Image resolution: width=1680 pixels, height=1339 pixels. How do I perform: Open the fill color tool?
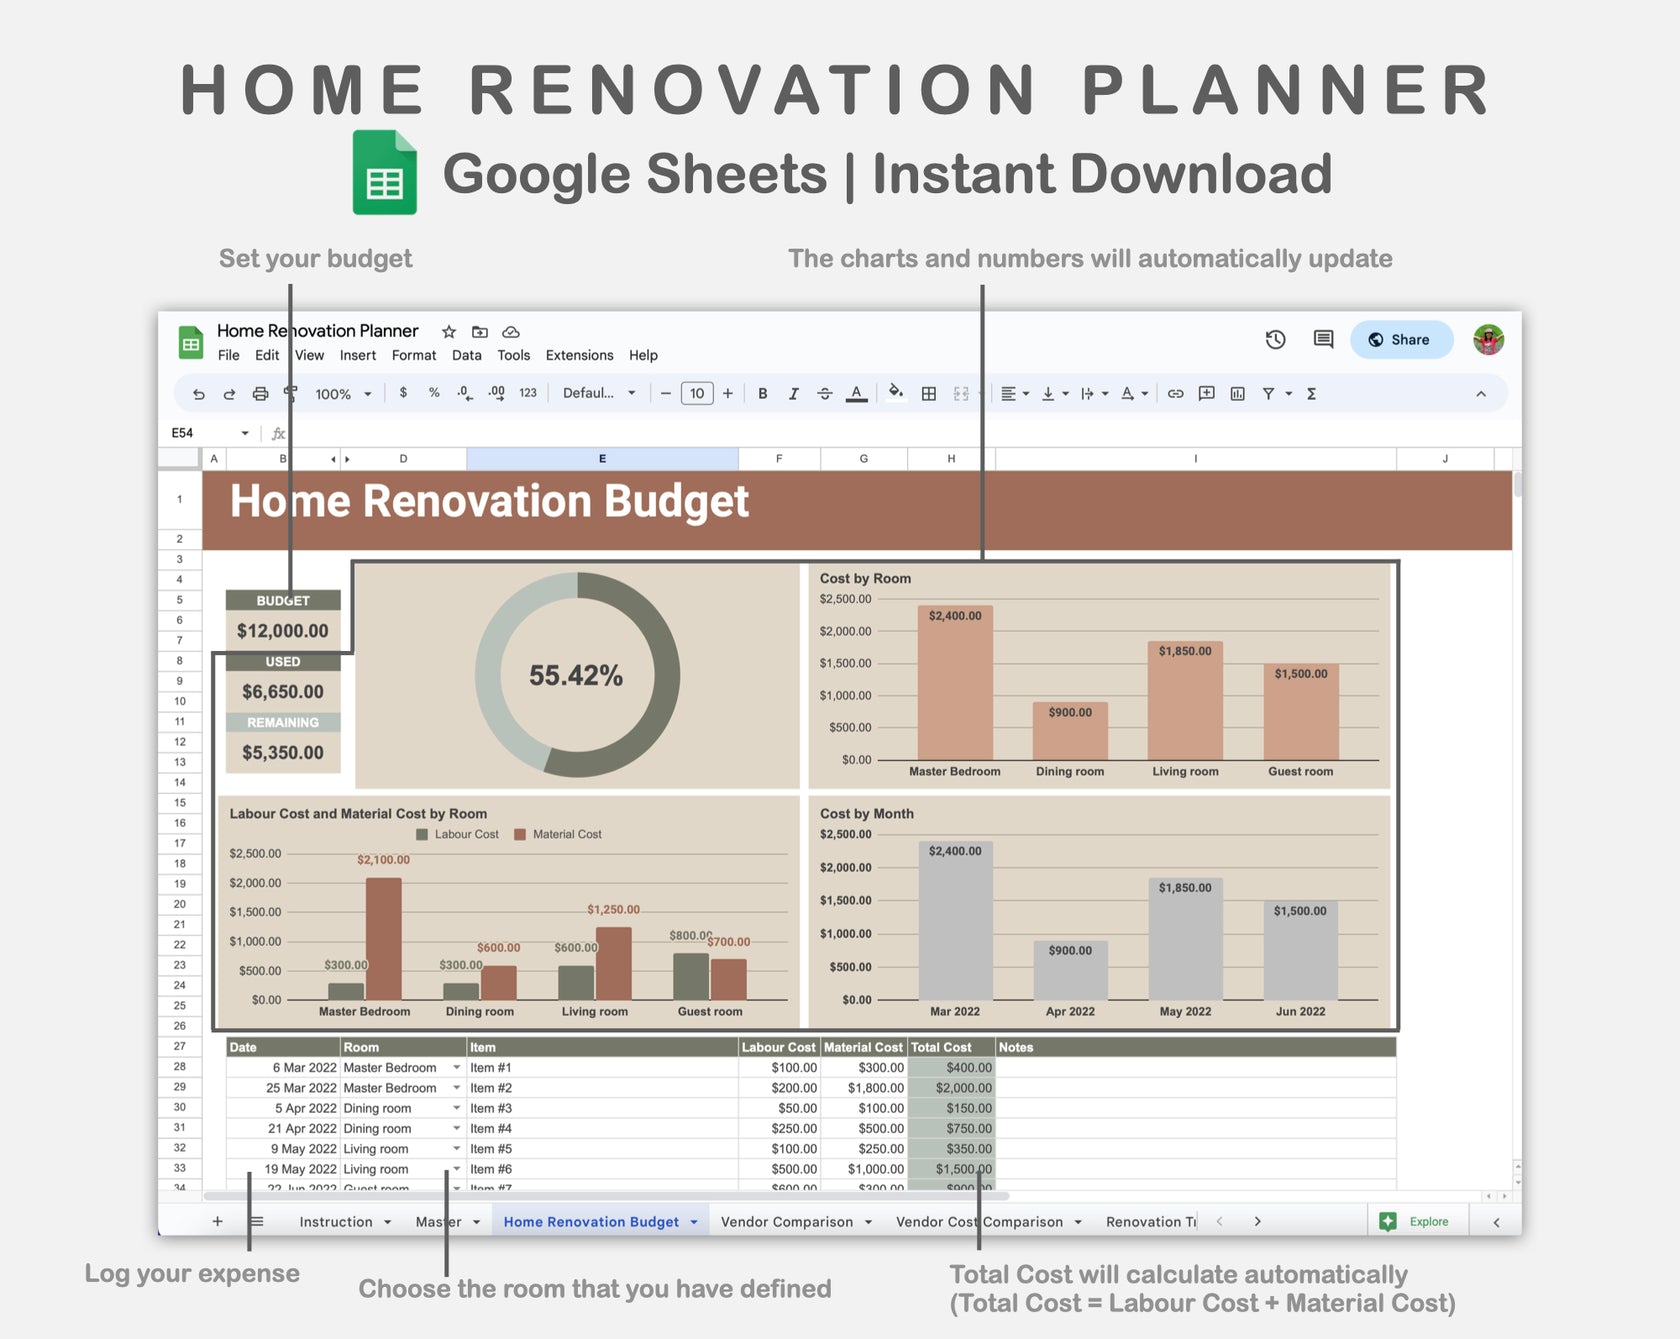895,393
